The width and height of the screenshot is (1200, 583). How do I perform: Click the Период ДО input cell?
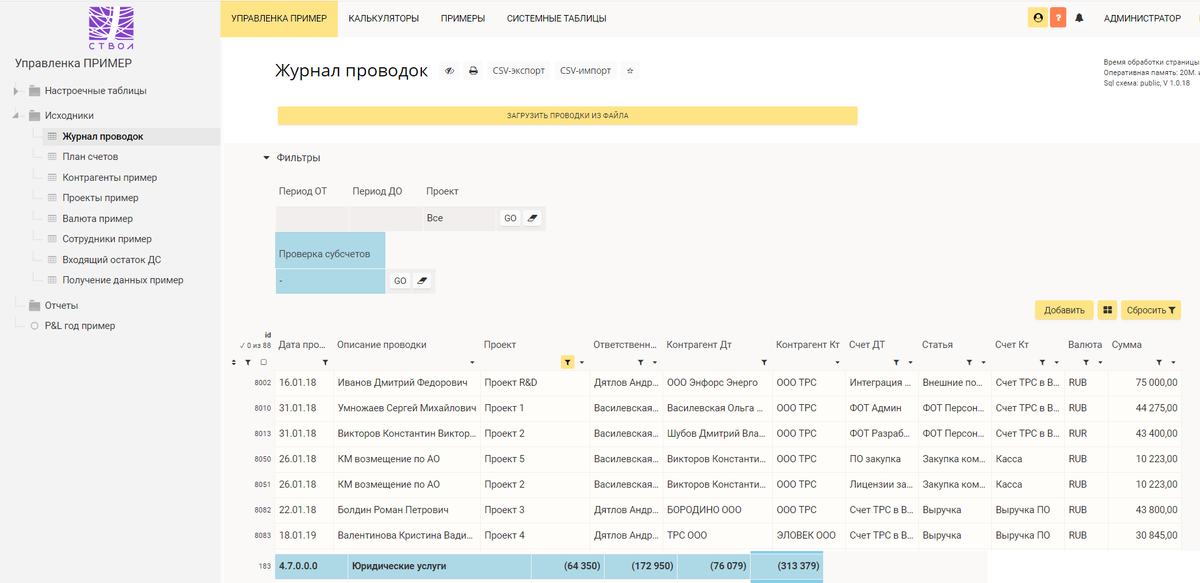tap(386, 218)
